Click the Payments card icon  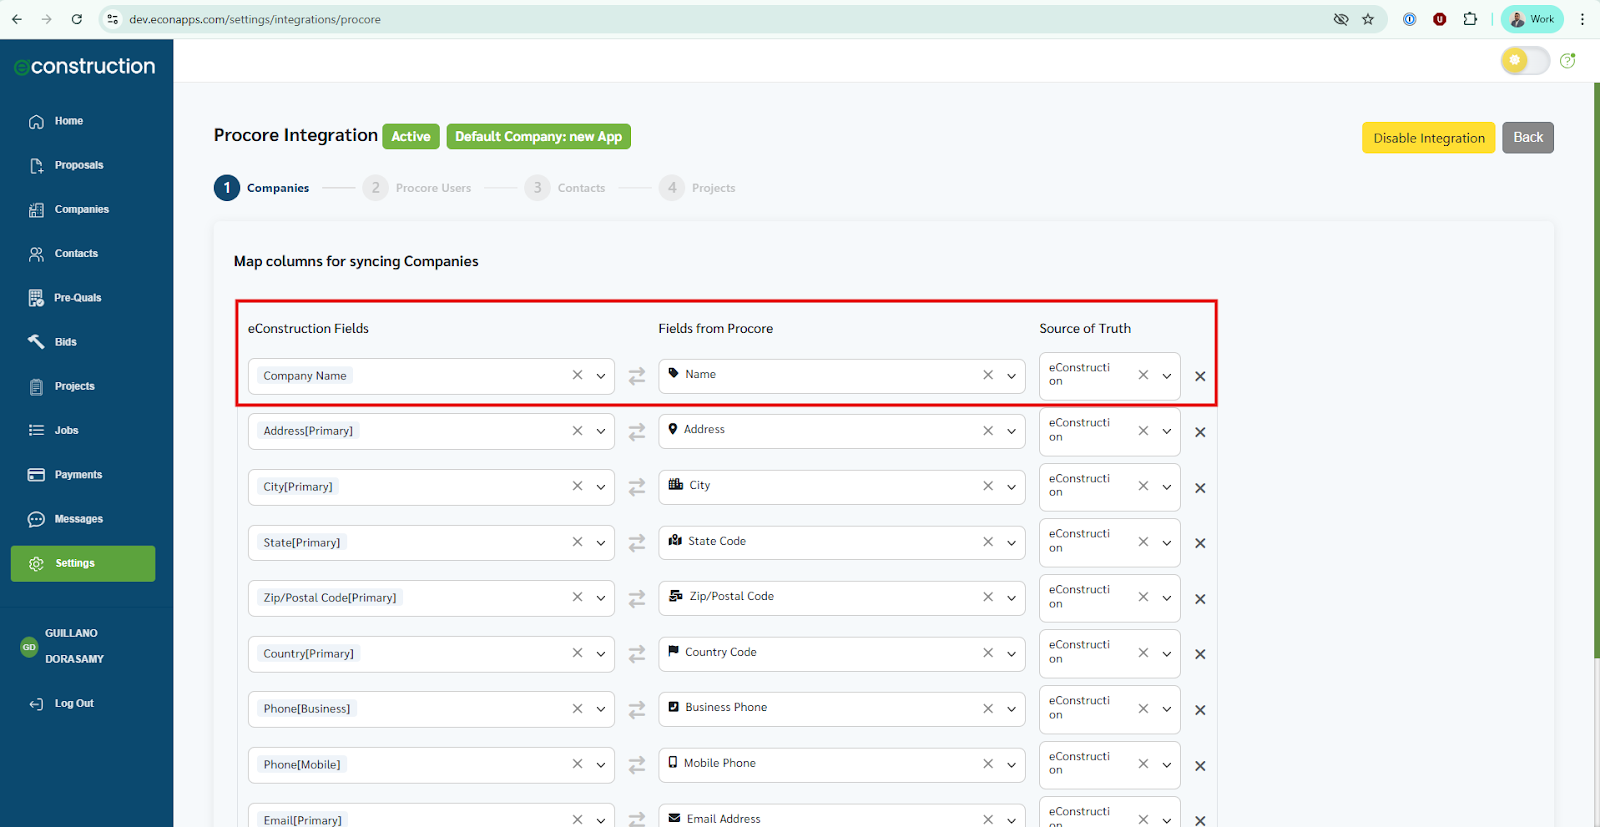[37, 475]
